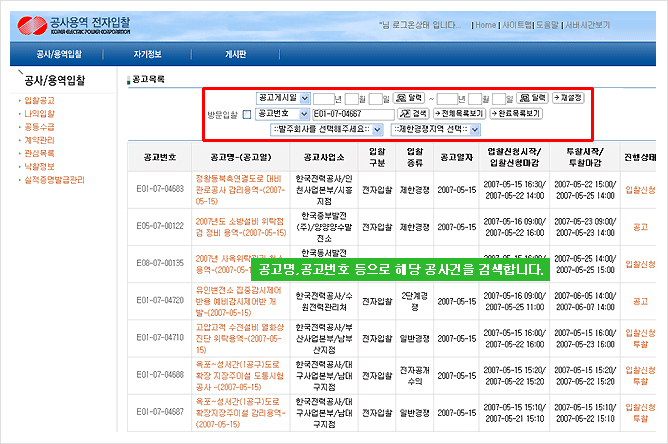The height and width of the screenshot is (444, 668).
Task: Click the end date month input field
Action: [x=475, y=99]
